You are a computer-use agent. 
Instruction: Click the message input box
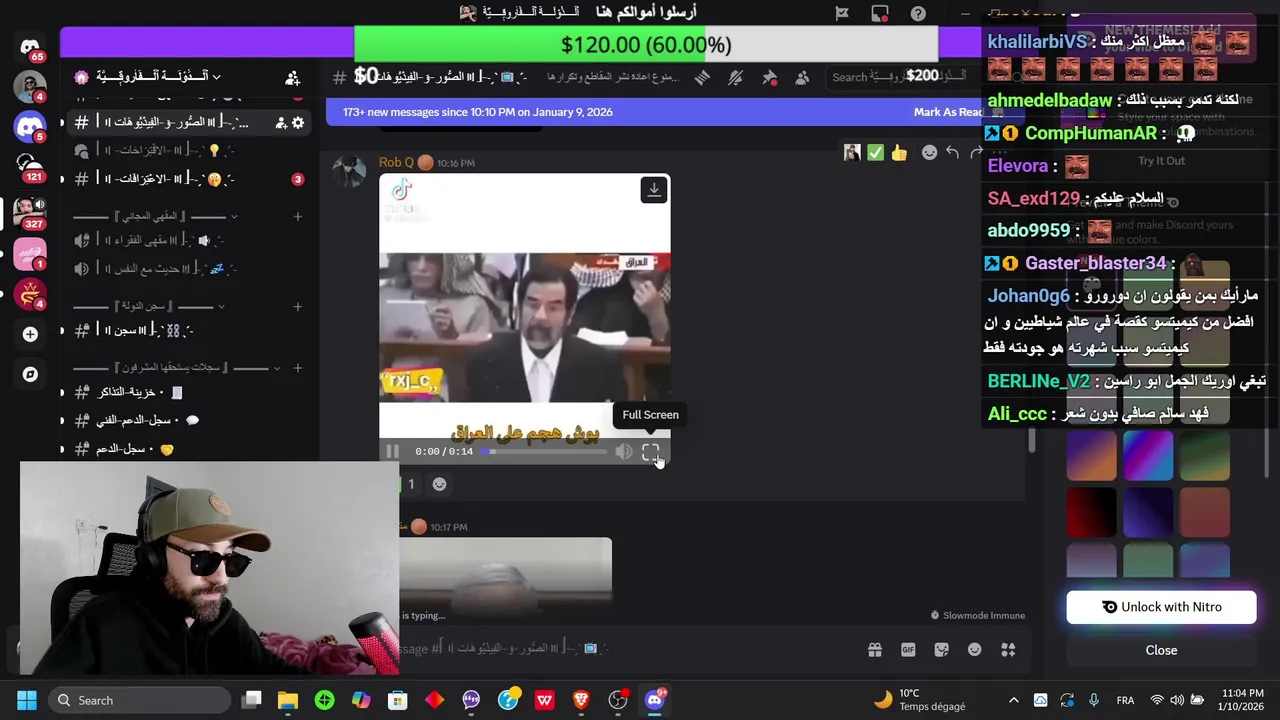click(x=620, y=649)
